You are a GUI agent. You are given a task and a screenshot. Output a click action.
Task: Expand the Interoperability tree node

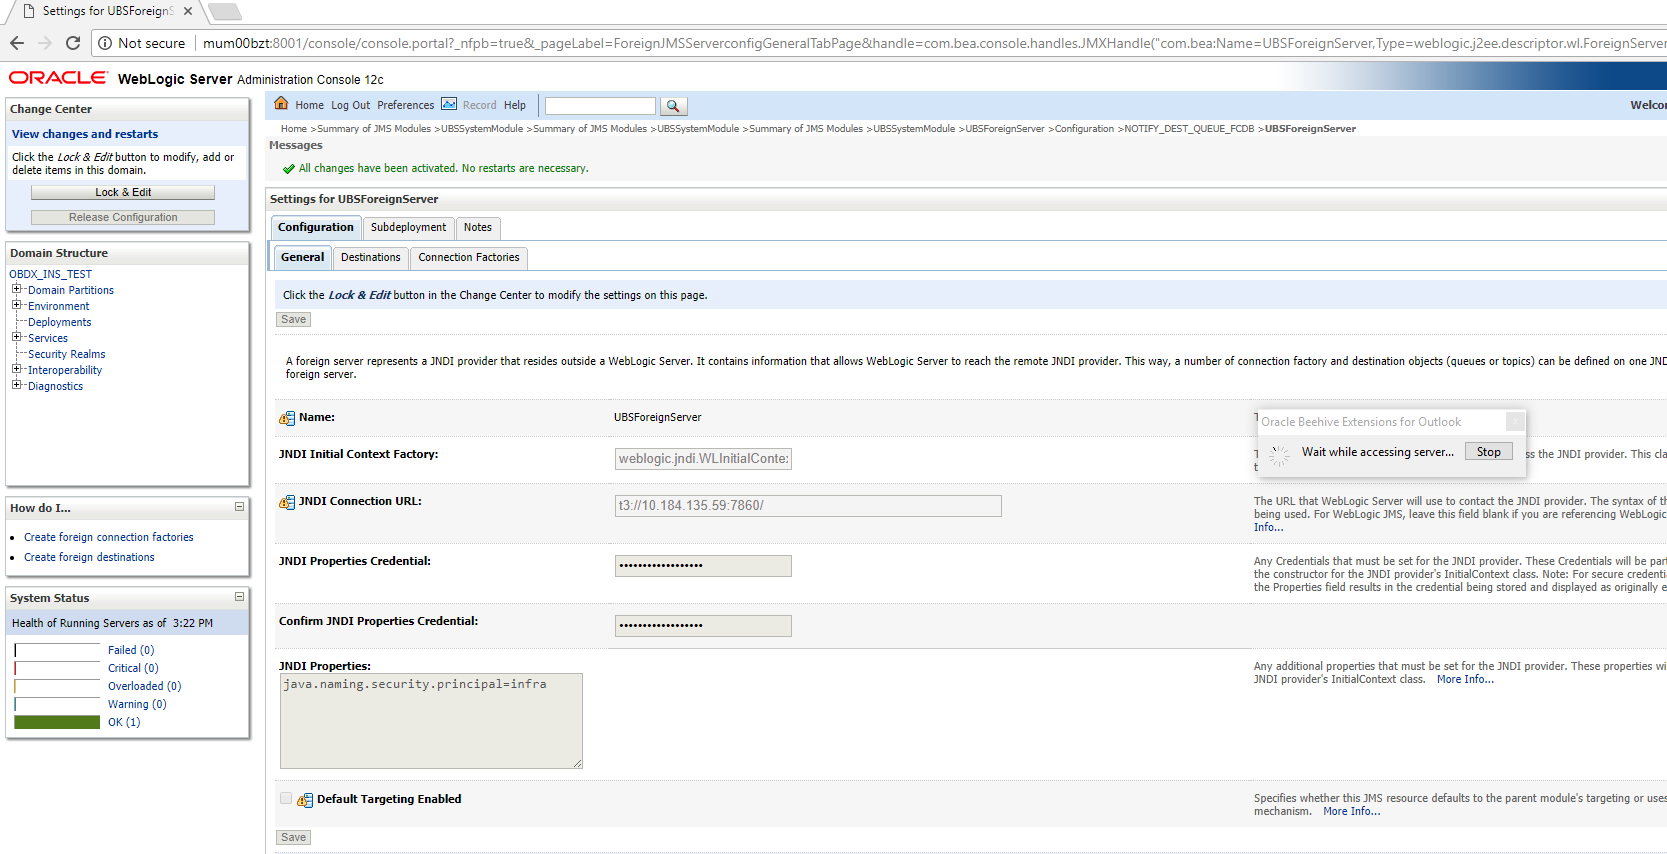pyautogui.click(x=16, y=369)
